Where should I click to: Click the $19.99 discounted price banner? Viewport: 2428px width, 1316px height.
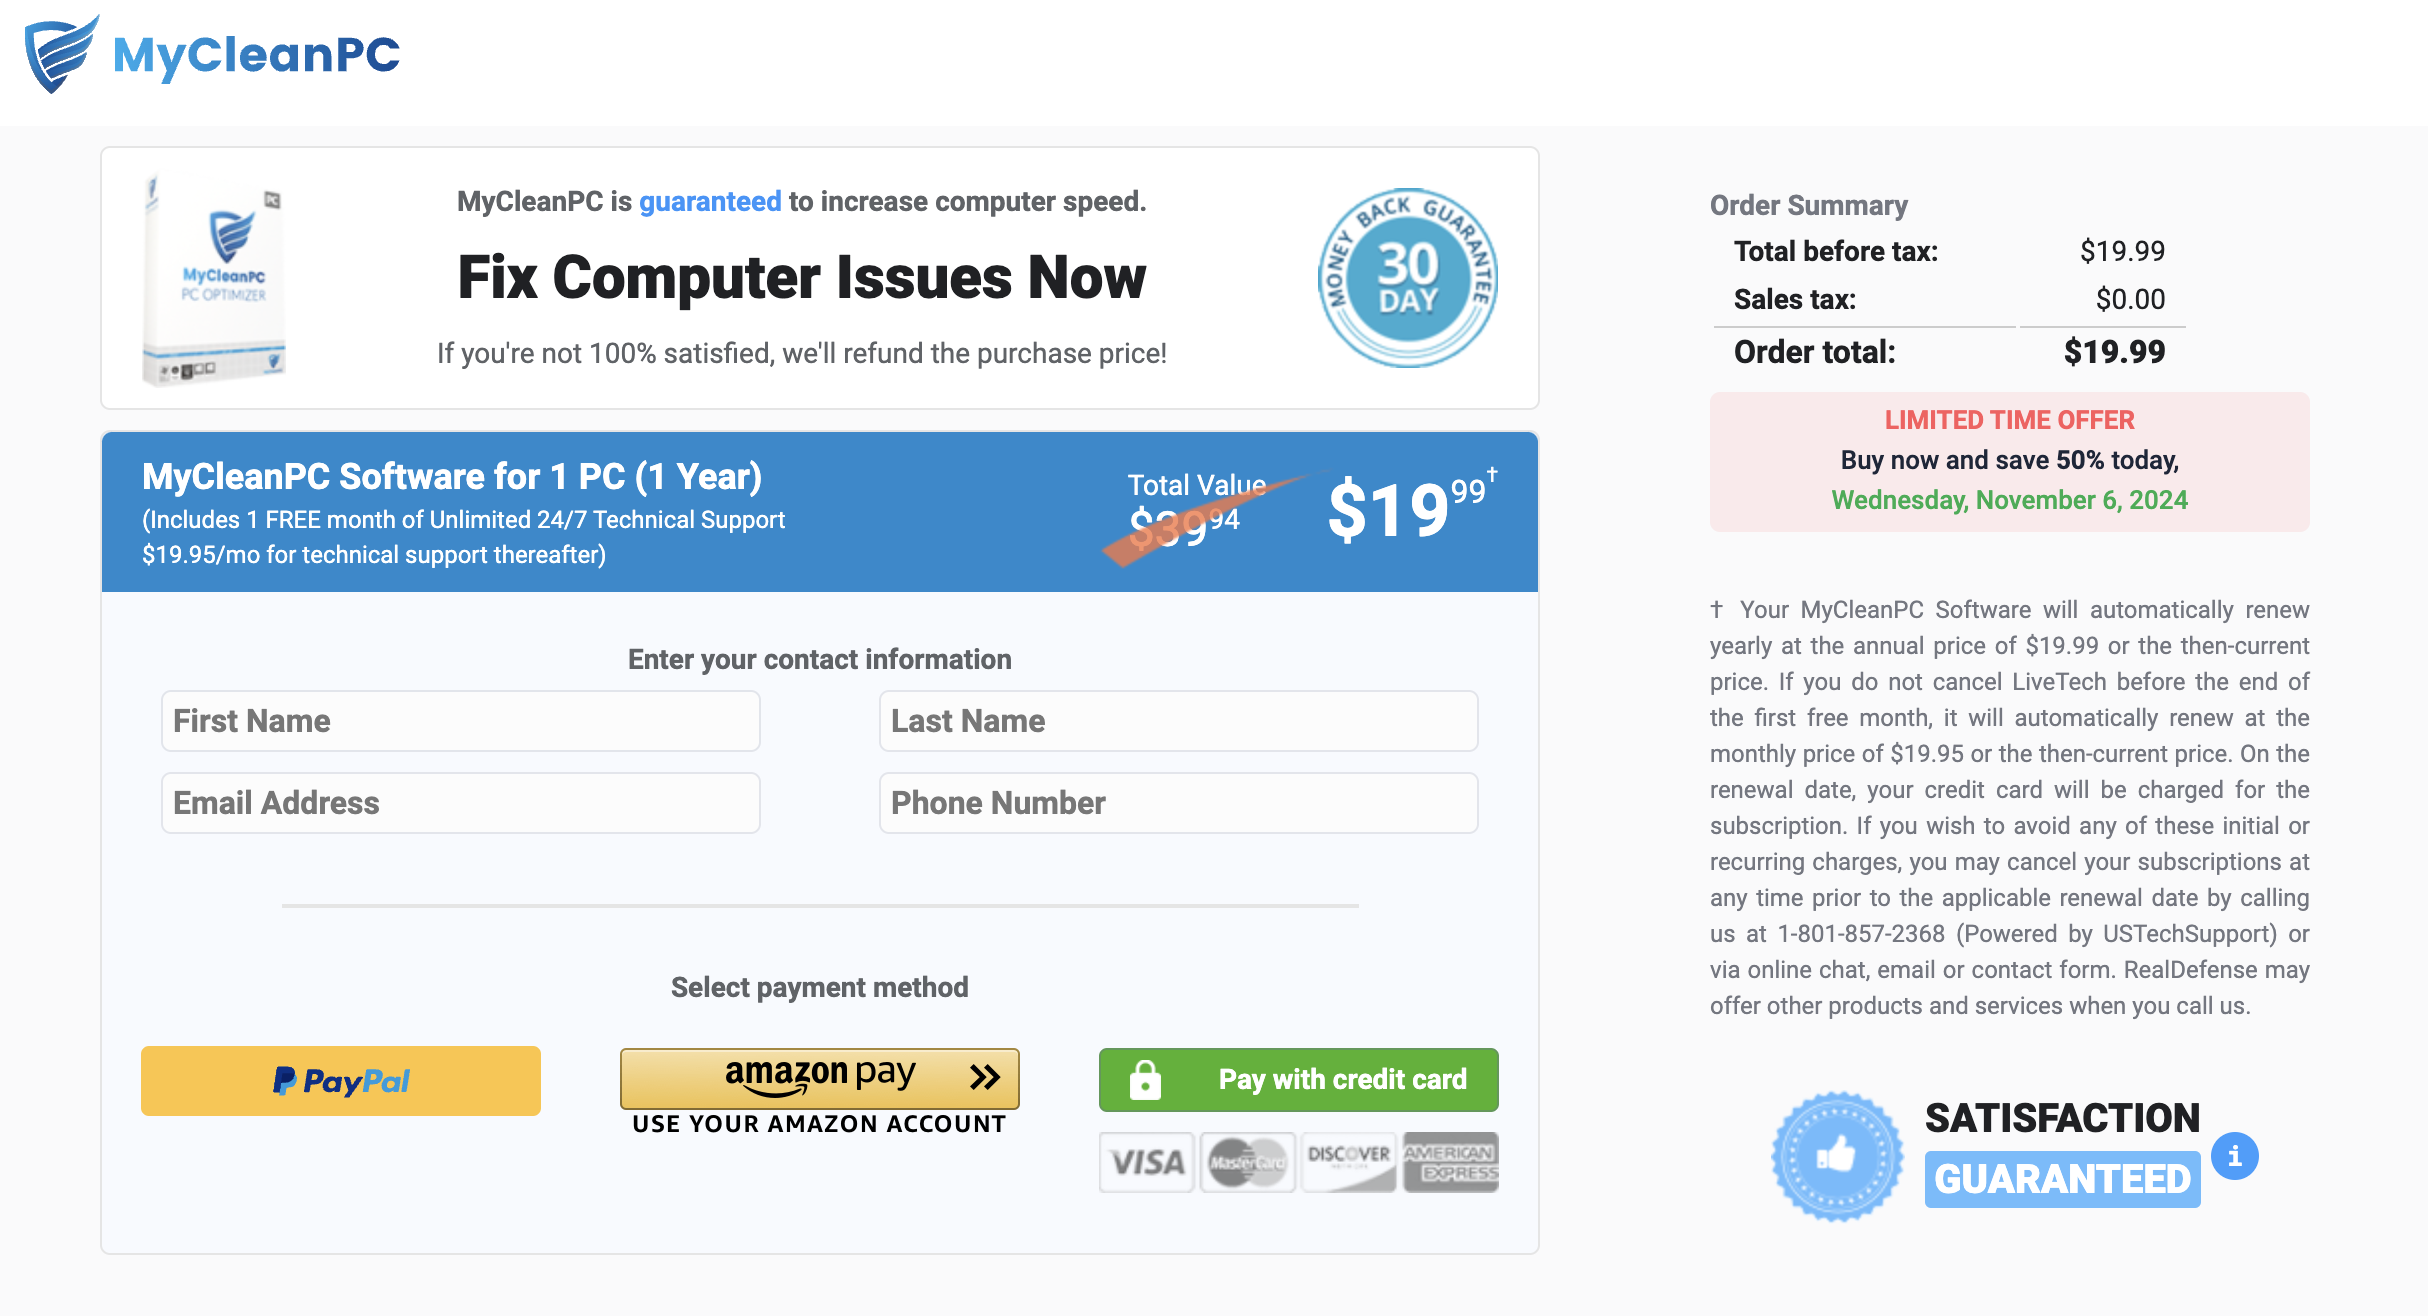(x=1408, y=510)
